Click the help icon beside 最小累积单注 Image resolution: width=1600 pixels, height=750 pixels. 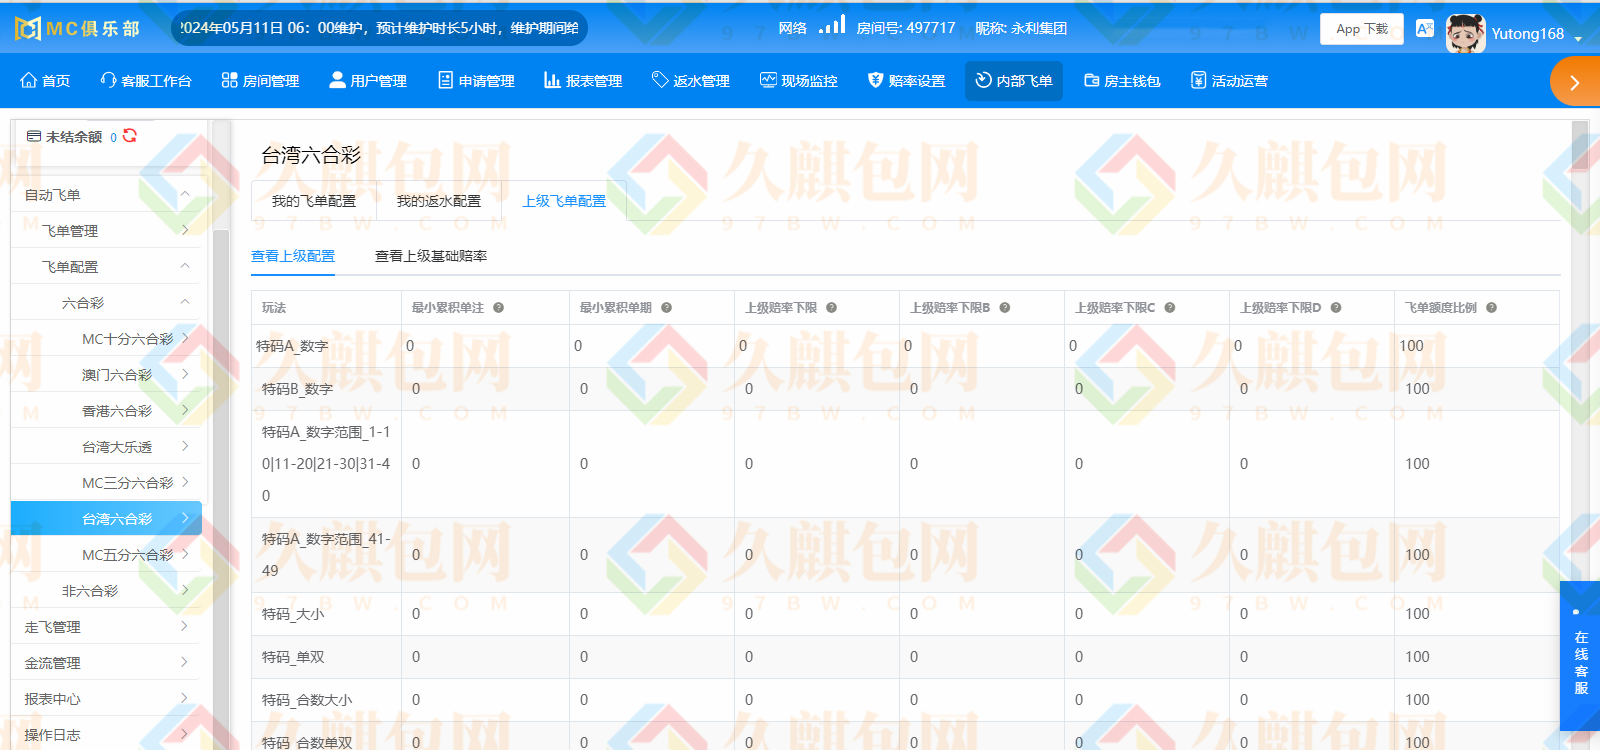pos(498,308)
